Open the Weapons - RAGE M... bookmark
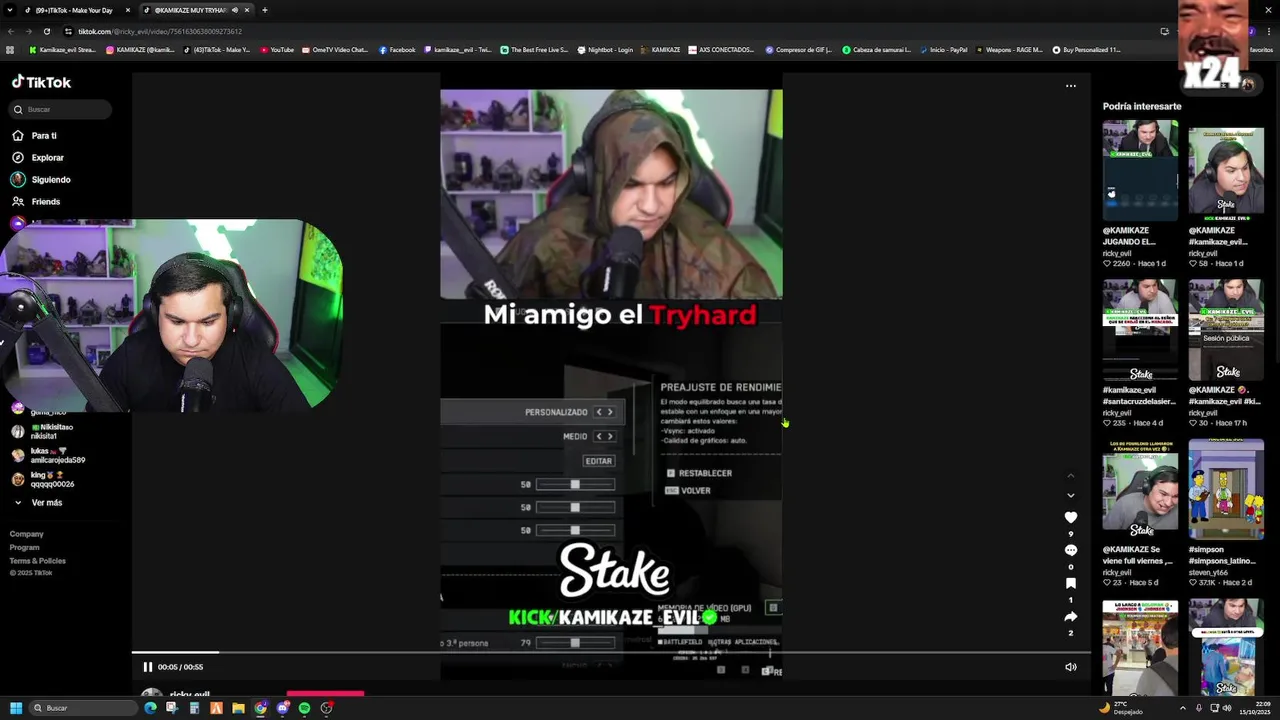Screen dimensions: 1280x720 [x=1009, y=49]
